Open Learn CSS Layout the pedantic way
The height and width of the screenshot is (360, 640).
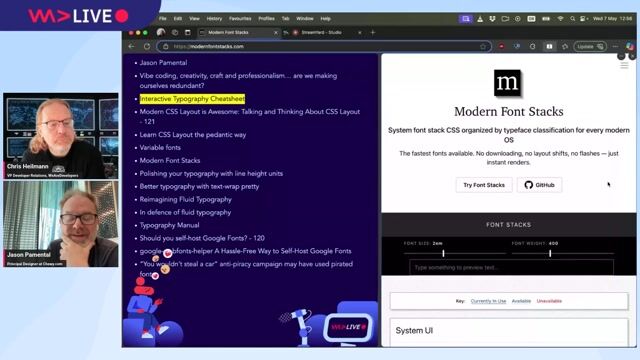[x=193, y=135]
